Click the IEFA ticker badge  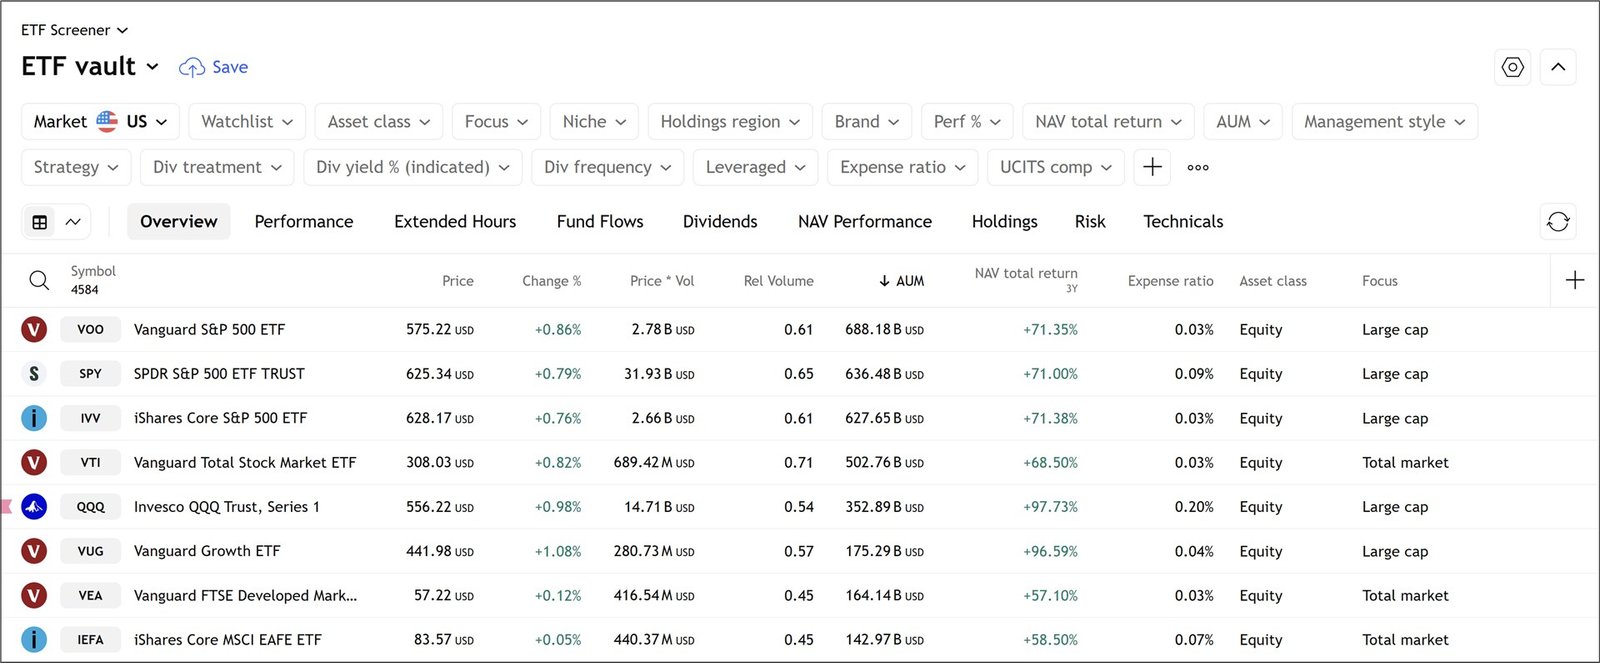point(90,639)
